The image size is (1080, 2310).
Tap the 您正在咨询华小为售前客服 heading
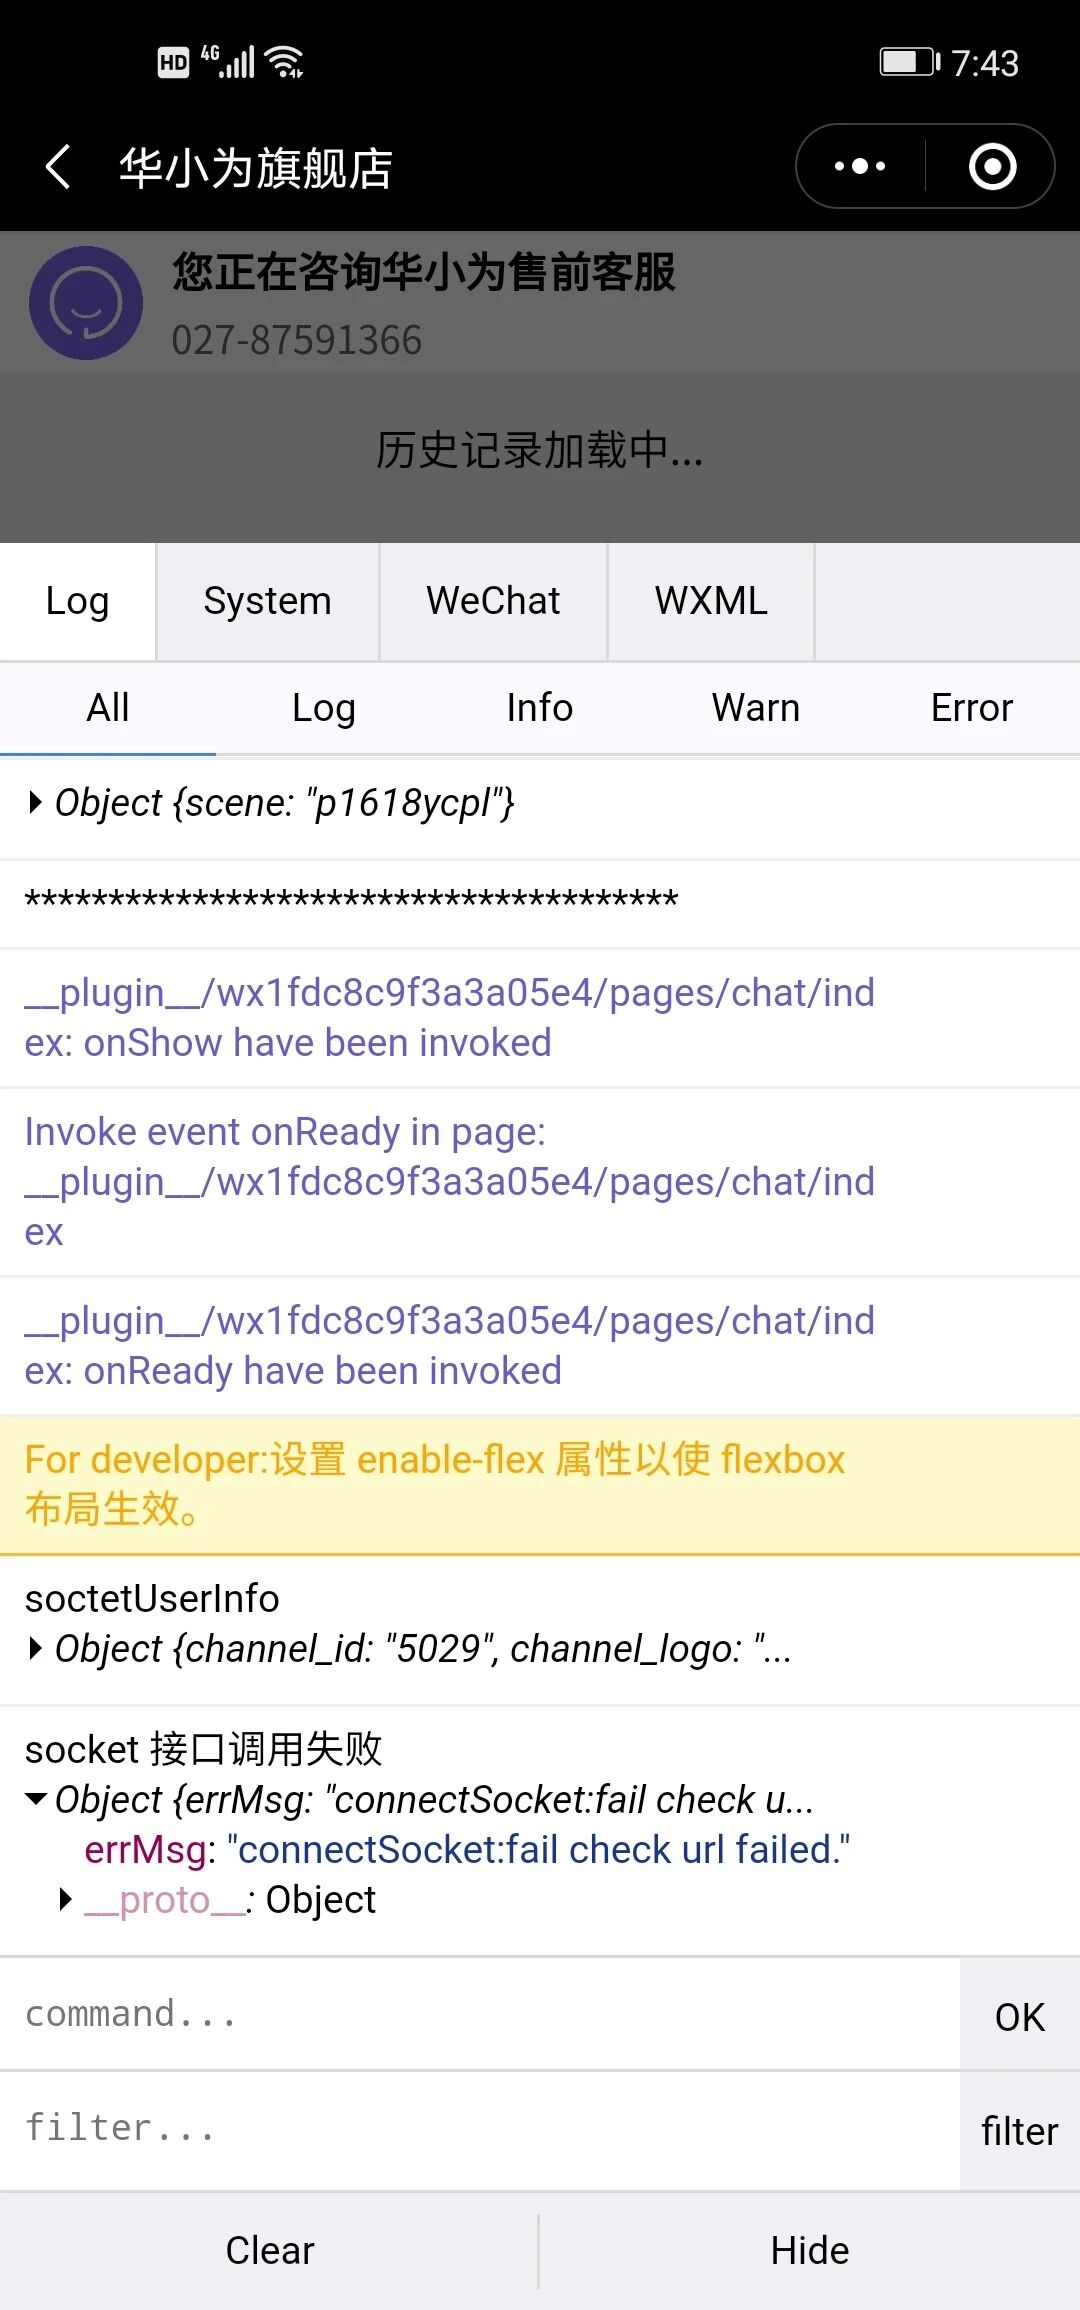coord(424,272)
